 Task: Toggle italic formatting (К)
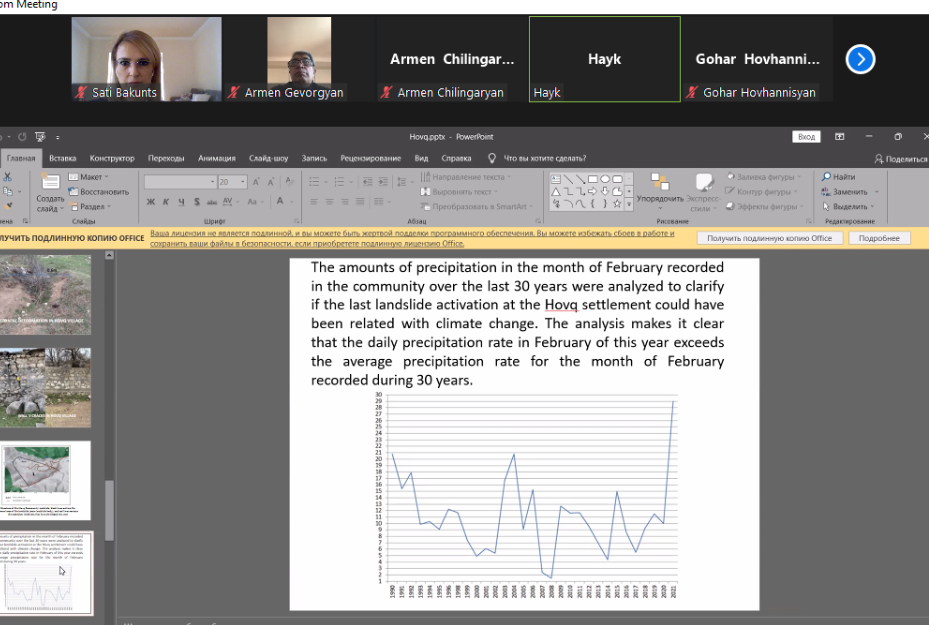[165, 202]
